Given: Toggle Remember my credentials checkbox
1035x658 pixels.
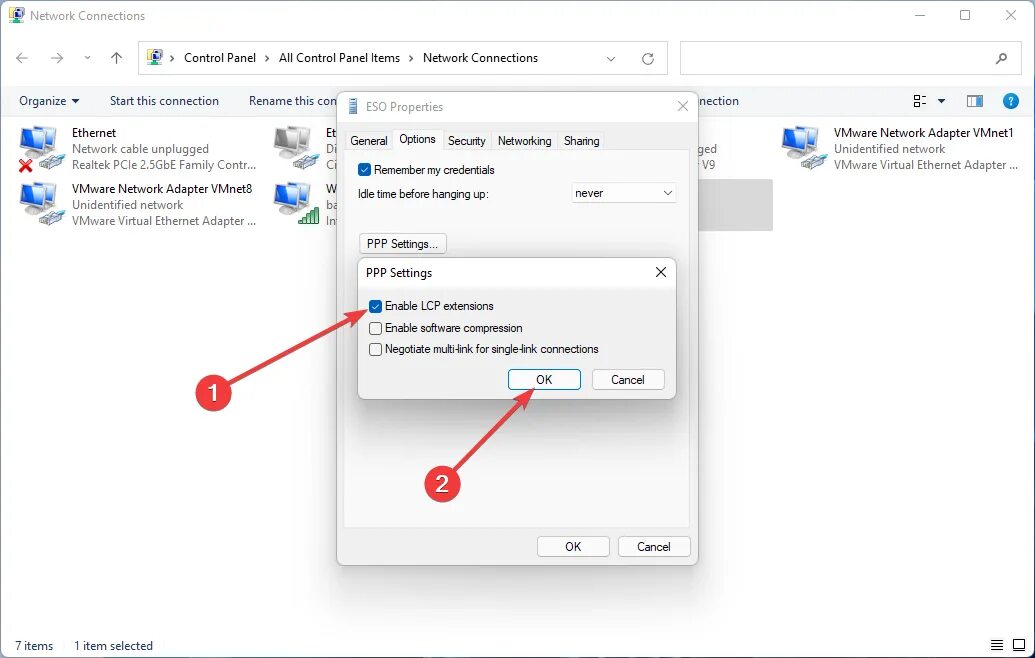Looking at the screenshot, I should (x=364, y=170).
